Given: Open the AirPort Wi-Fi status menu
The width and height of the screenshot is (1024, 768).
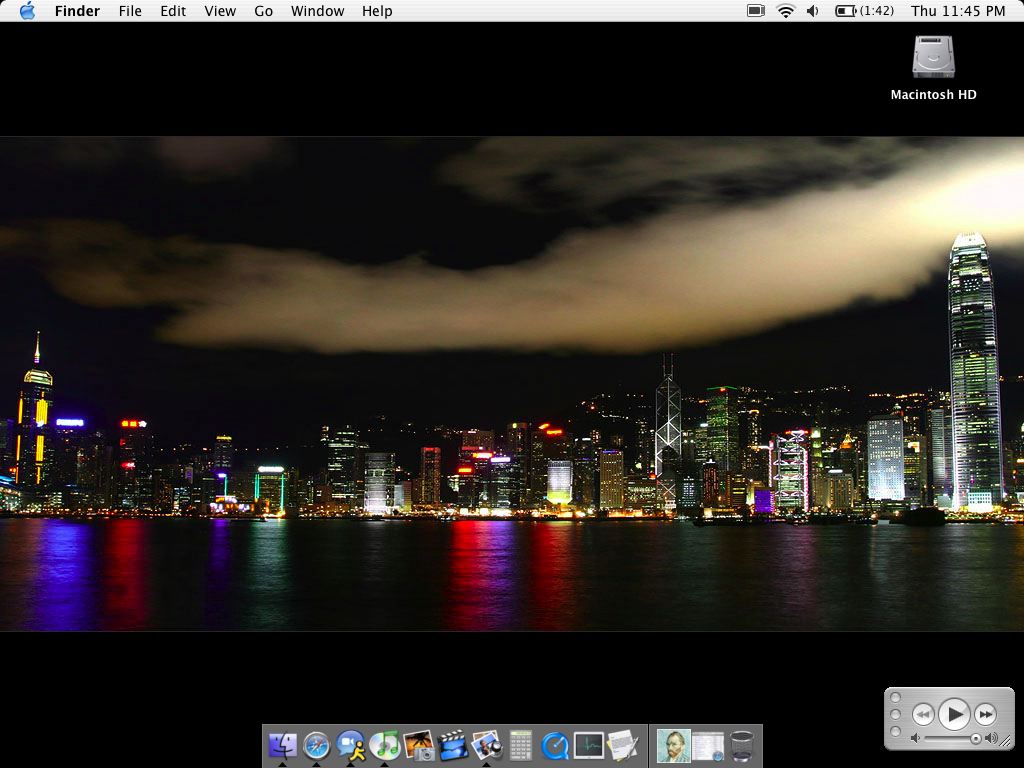Looking at the screenshot, I should (x=785, y=11).
